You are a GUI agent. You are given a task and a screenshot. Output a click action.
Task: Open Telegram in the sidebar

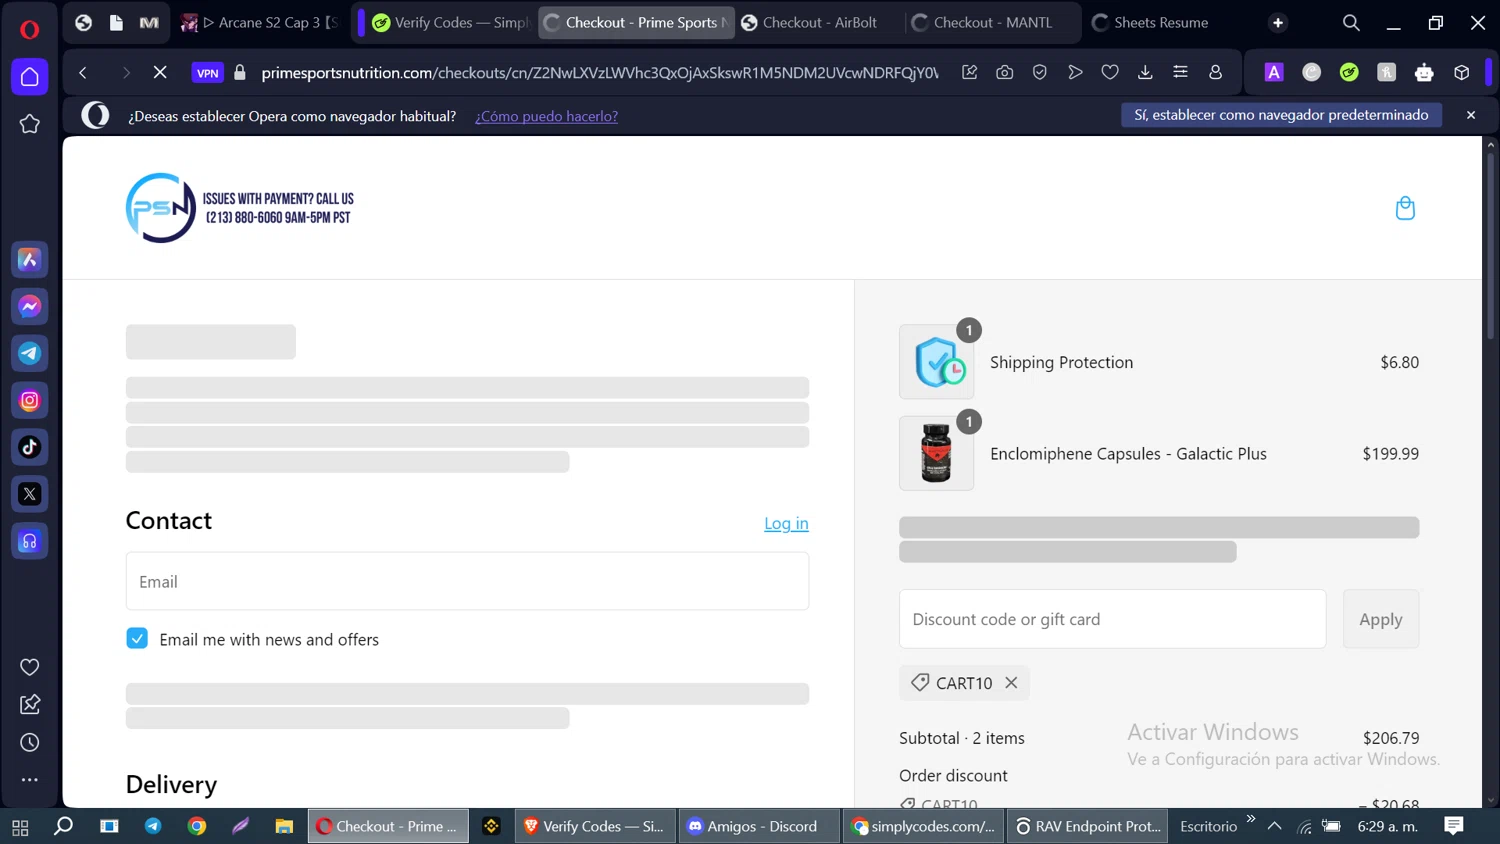point(30,353)
